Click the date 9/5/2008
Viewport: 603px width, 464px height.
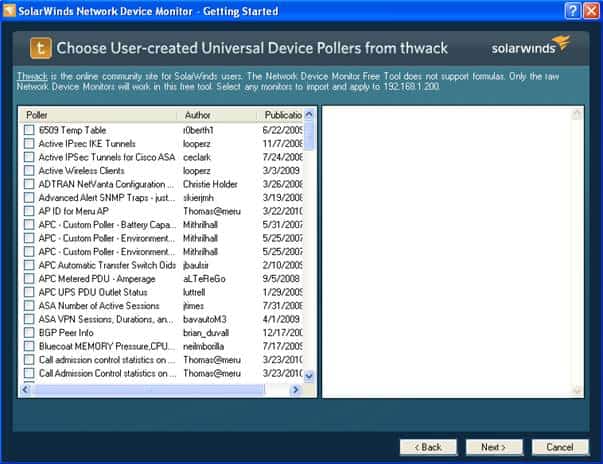(x=281, y=278)
